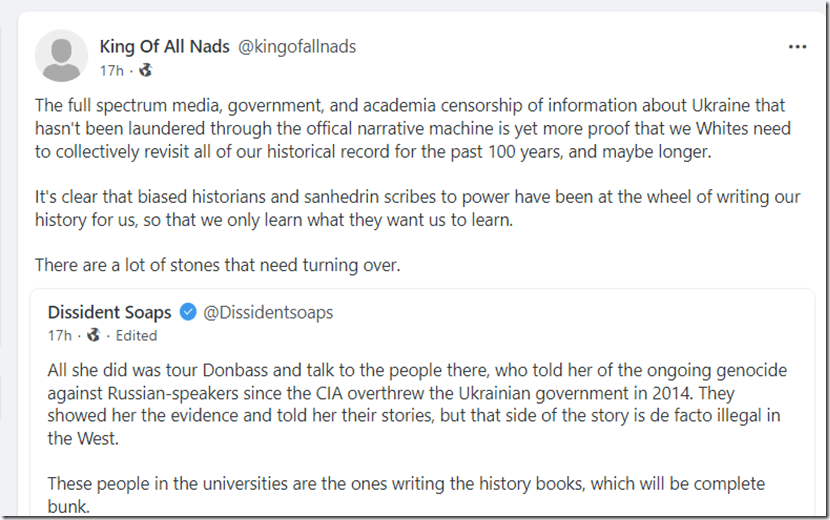Show edit history via the 'Edited' label

[x=137, y=335]
